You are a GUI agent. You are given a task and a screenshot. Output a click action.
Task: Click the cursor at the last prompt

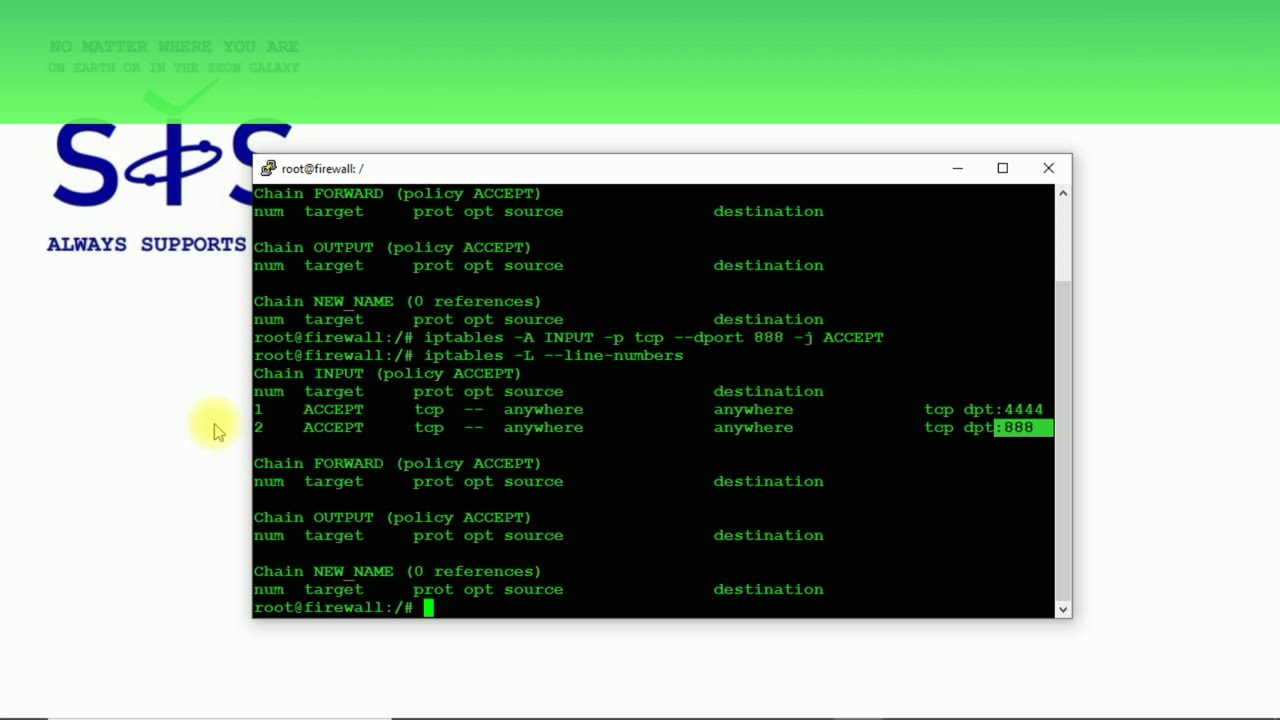click(x=428, y=607)
